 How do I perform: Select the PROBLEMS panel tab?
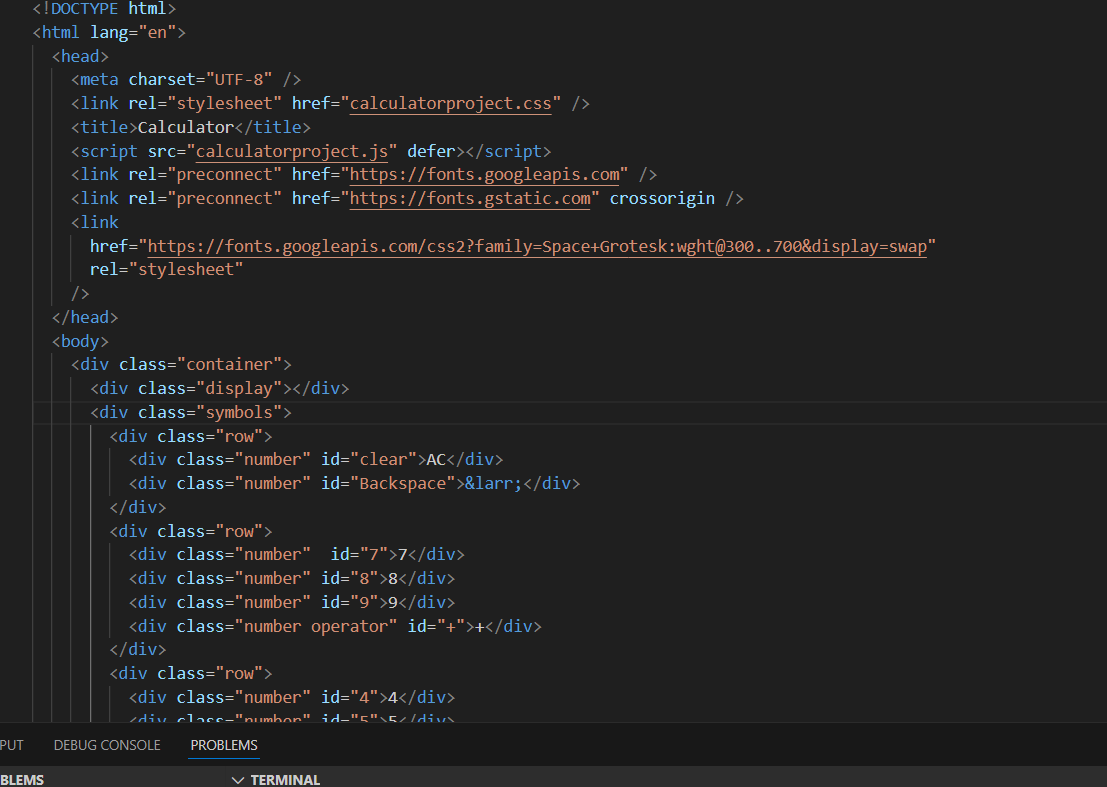(224, 745)
